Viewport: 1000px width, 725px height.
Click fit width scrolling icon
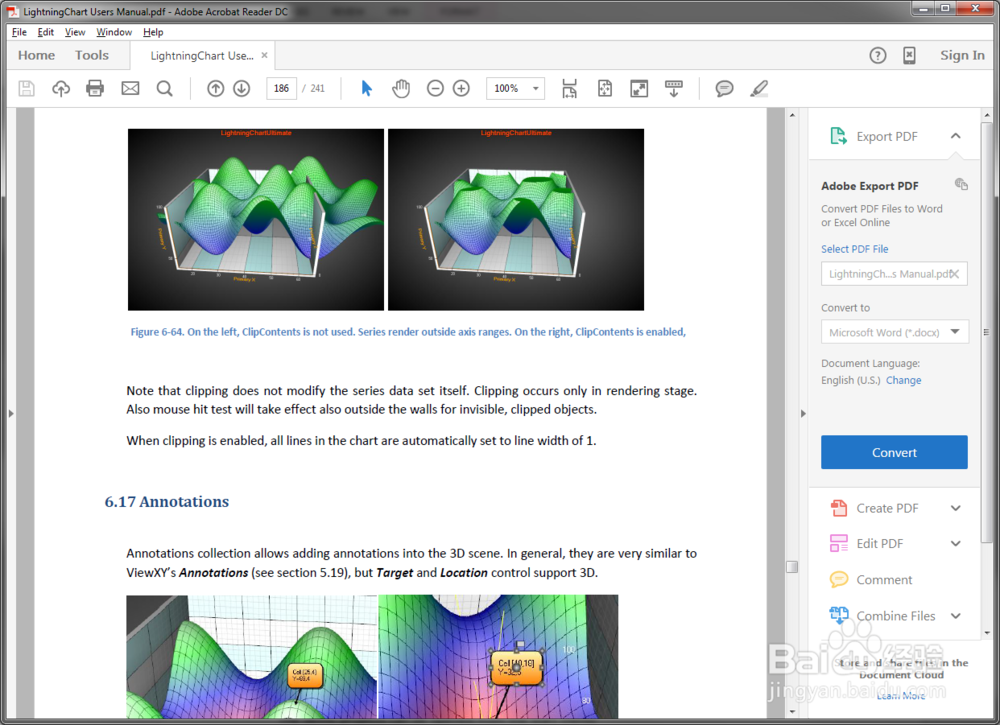(570, 88)
